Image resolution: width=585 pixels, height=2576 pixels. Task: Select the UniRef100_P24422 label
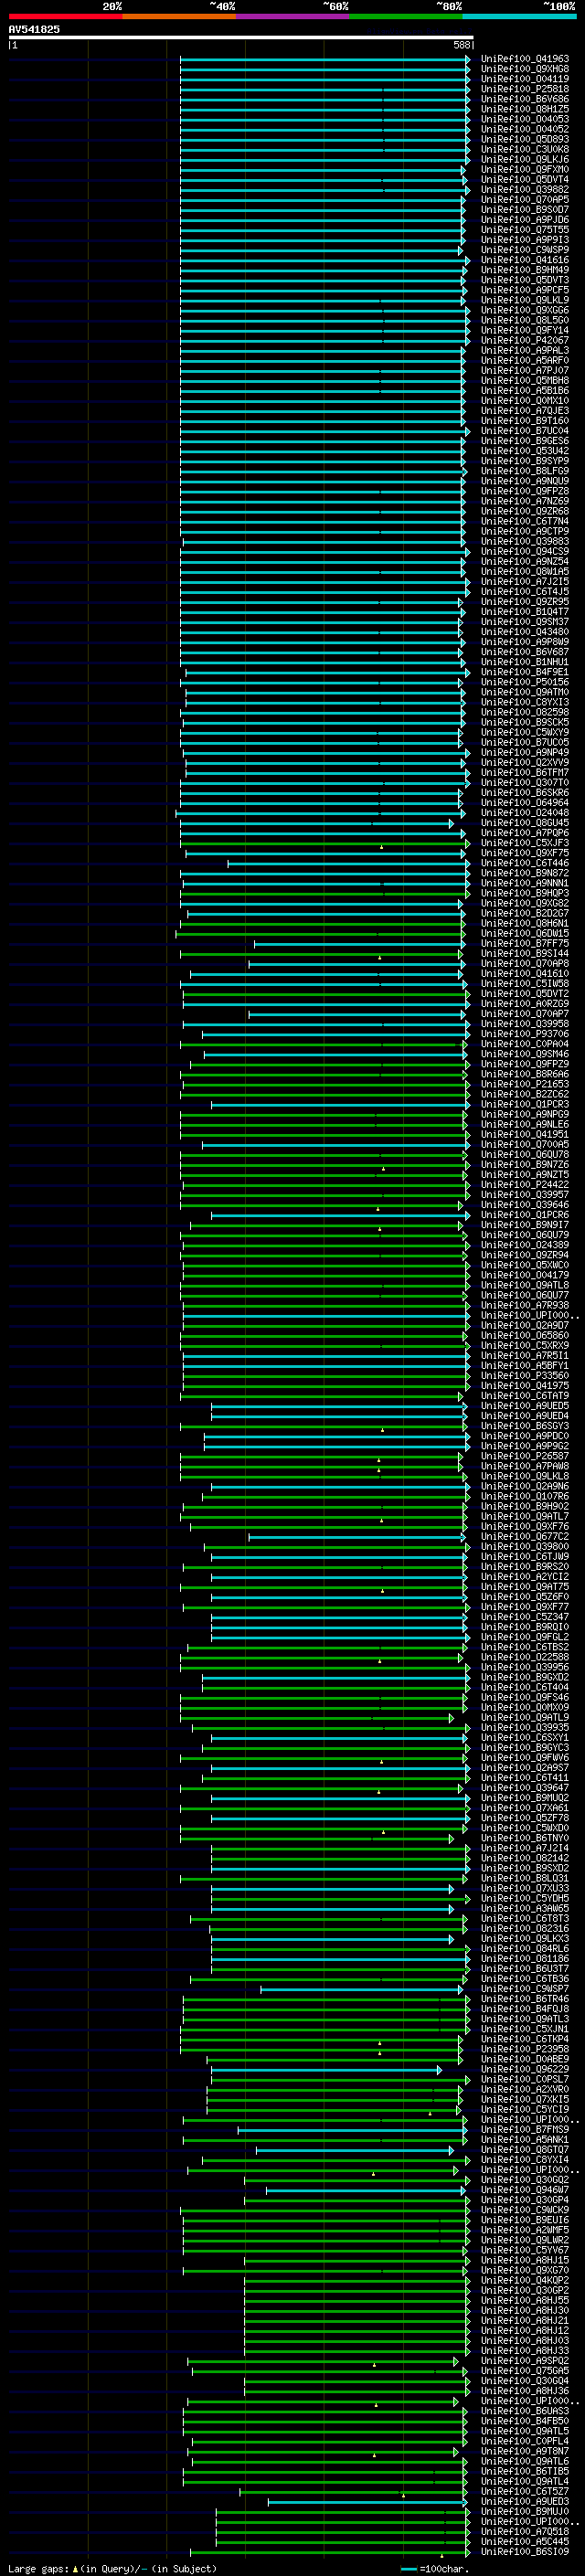524,1185
